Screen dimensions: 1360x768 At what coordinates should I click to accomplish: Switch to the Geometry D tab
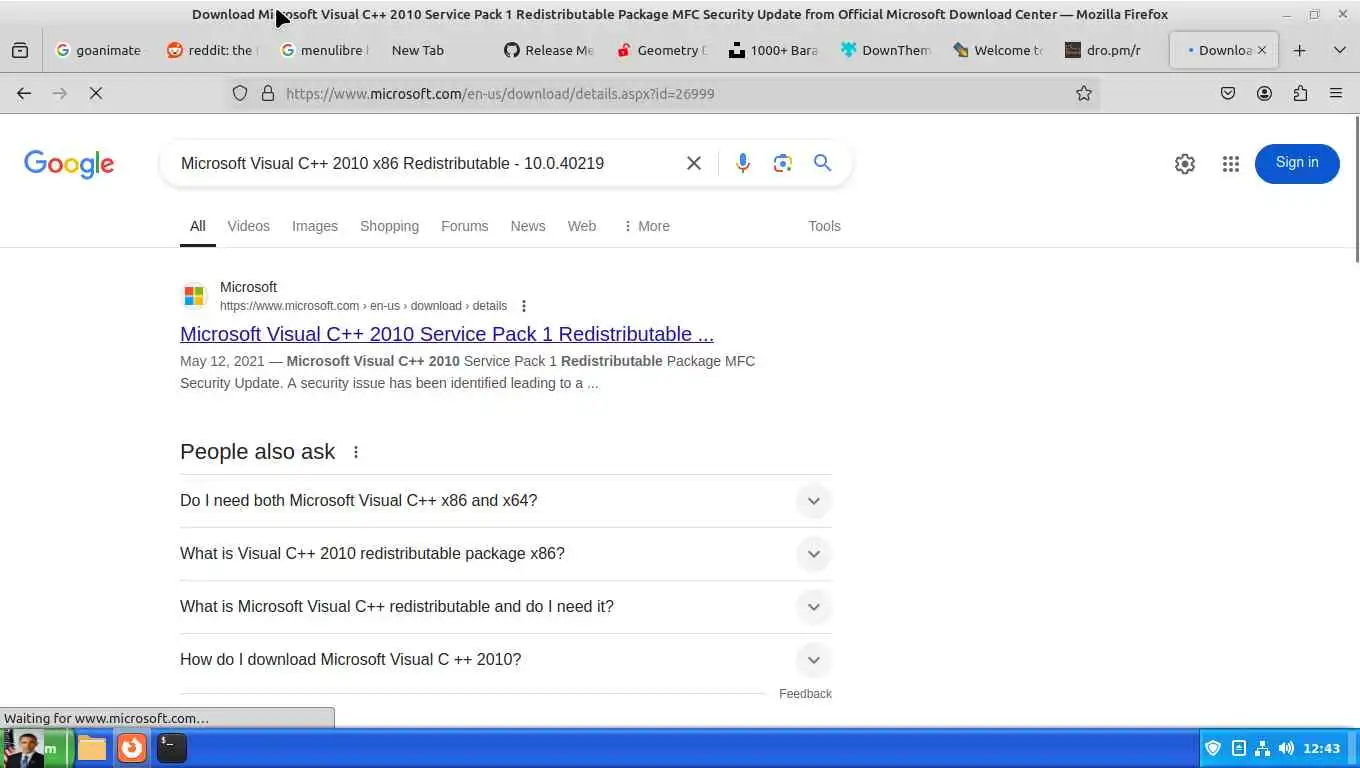tap(662, 50)
